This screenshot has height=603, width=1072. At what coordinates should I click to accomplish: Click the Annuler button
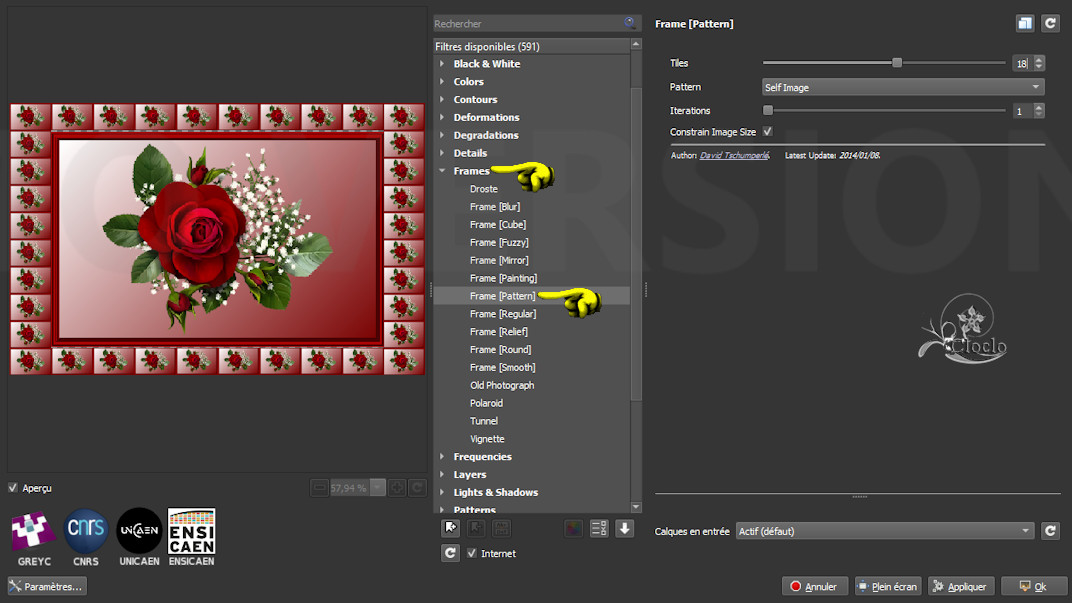815,587
